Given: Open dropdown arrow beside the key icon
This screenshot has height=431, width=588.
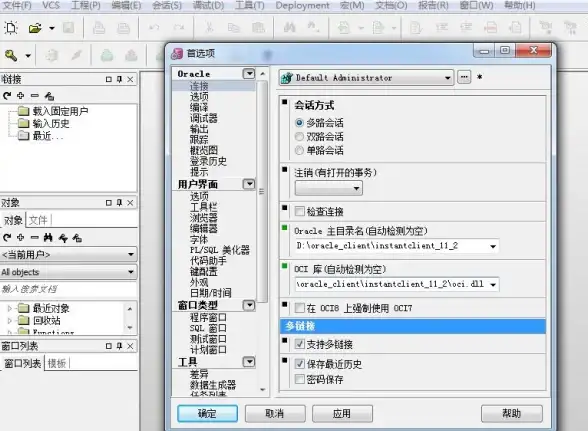Looking at the screenshot, I should tap(28, 56).
